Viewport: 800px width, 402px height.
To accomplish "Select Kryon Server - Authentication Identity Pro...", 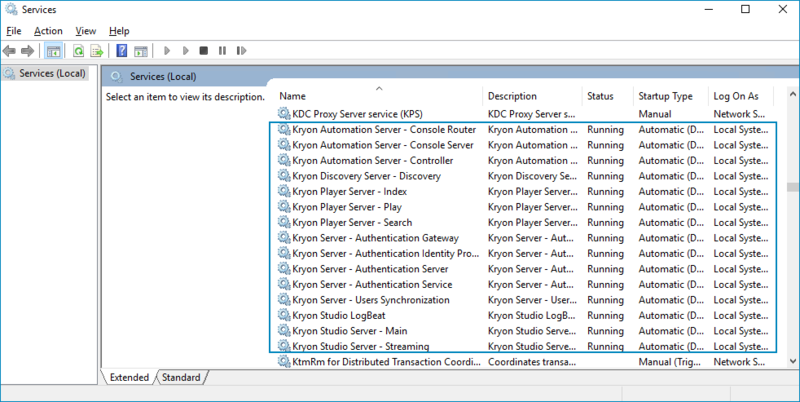I will tap(386, 253).
